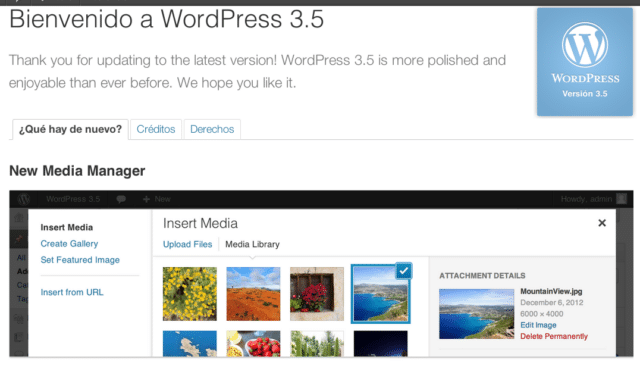Close the Insert Media dialog with X
640x372 pixels.
(x=602, y=223)
